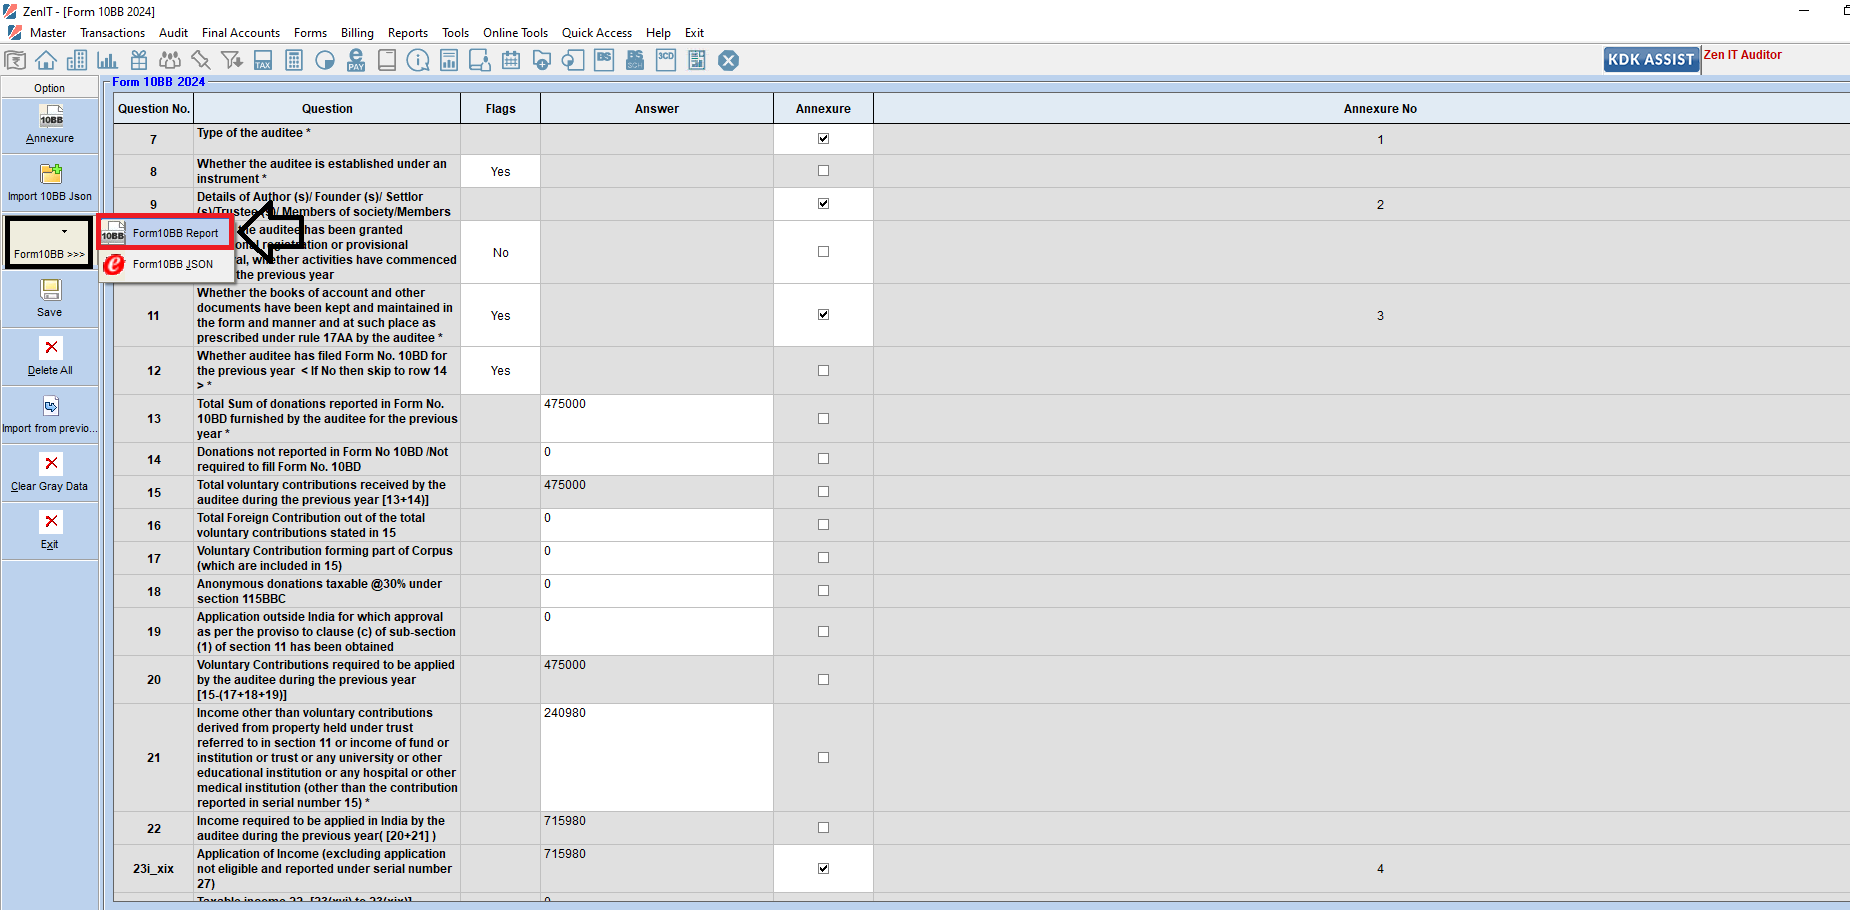Open Annexure option in sidebar

pos(50,125)
